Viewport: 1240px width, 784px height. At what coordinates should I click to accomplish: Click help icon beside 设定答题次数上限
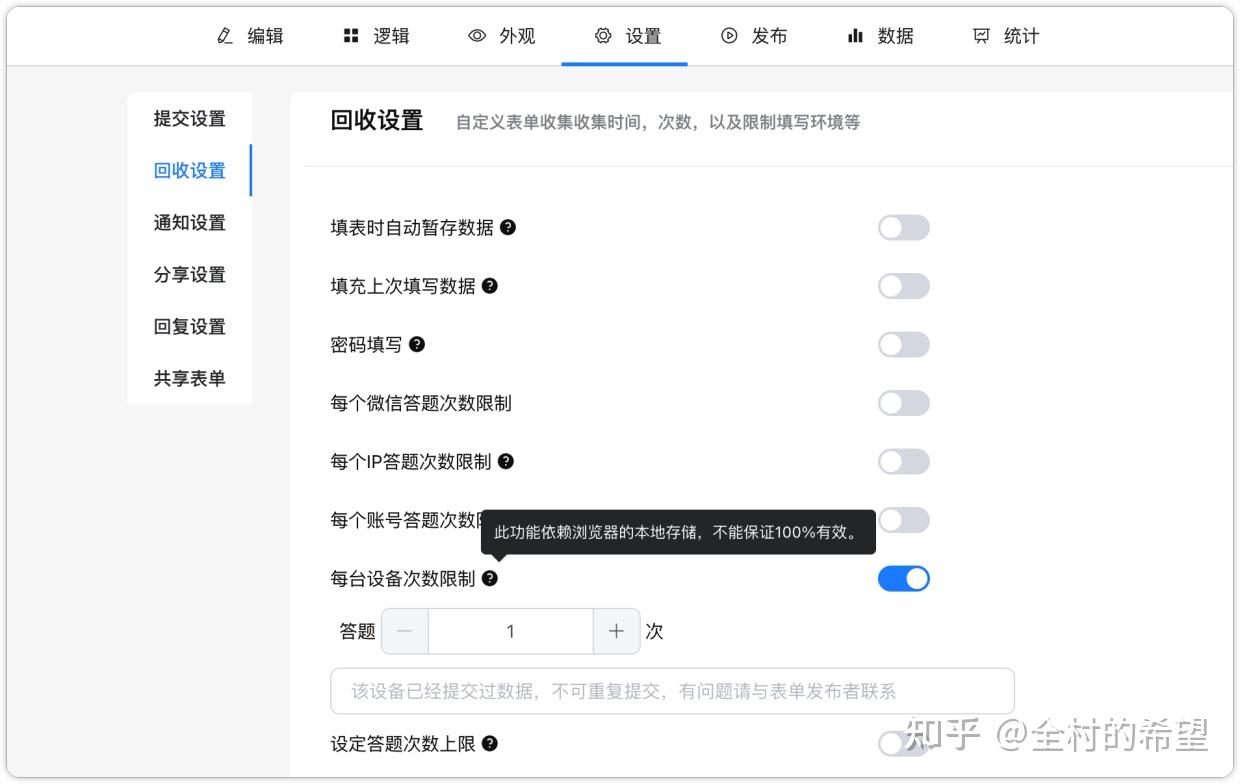pyautogui.click(x=490, y=743)
